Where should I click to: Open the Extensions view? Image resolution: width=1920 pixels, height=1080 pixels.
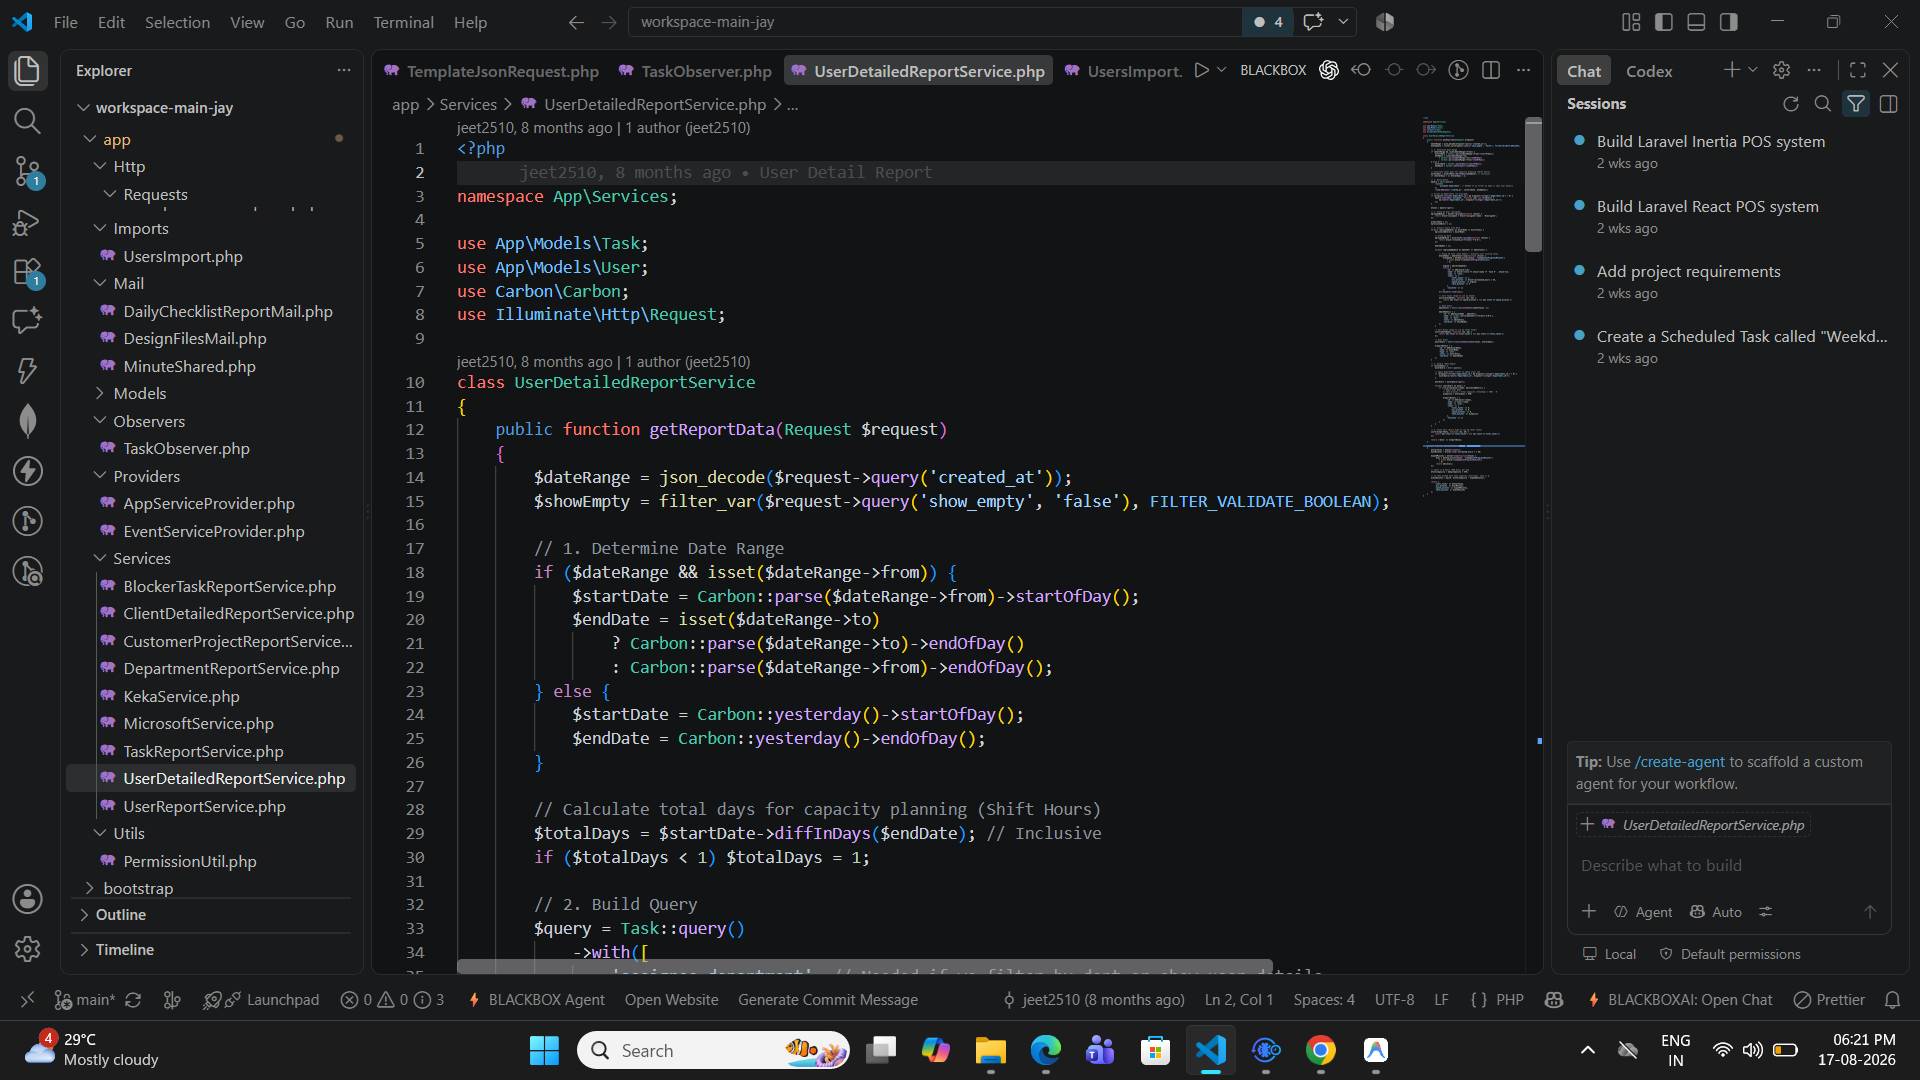coord(27,271)
